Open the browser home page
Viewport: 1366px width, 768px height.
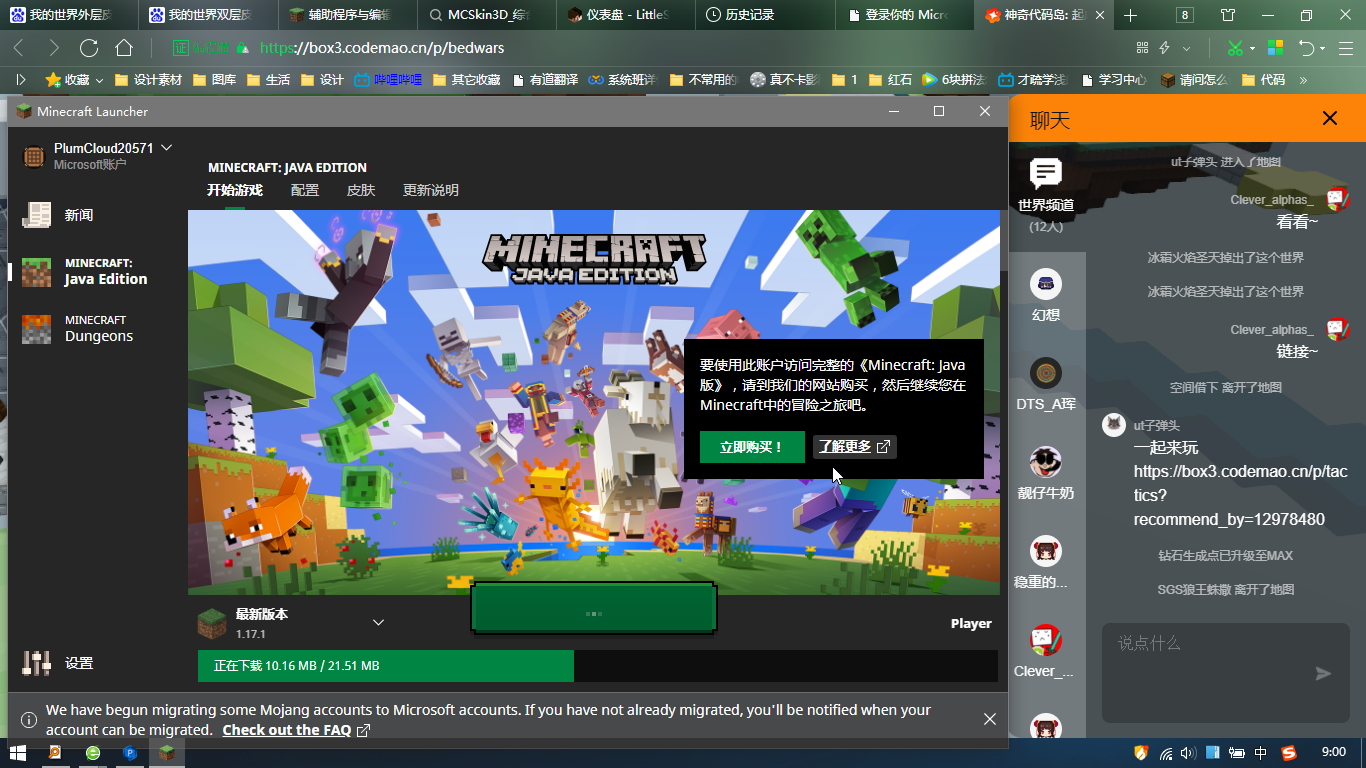pos(124,48)
